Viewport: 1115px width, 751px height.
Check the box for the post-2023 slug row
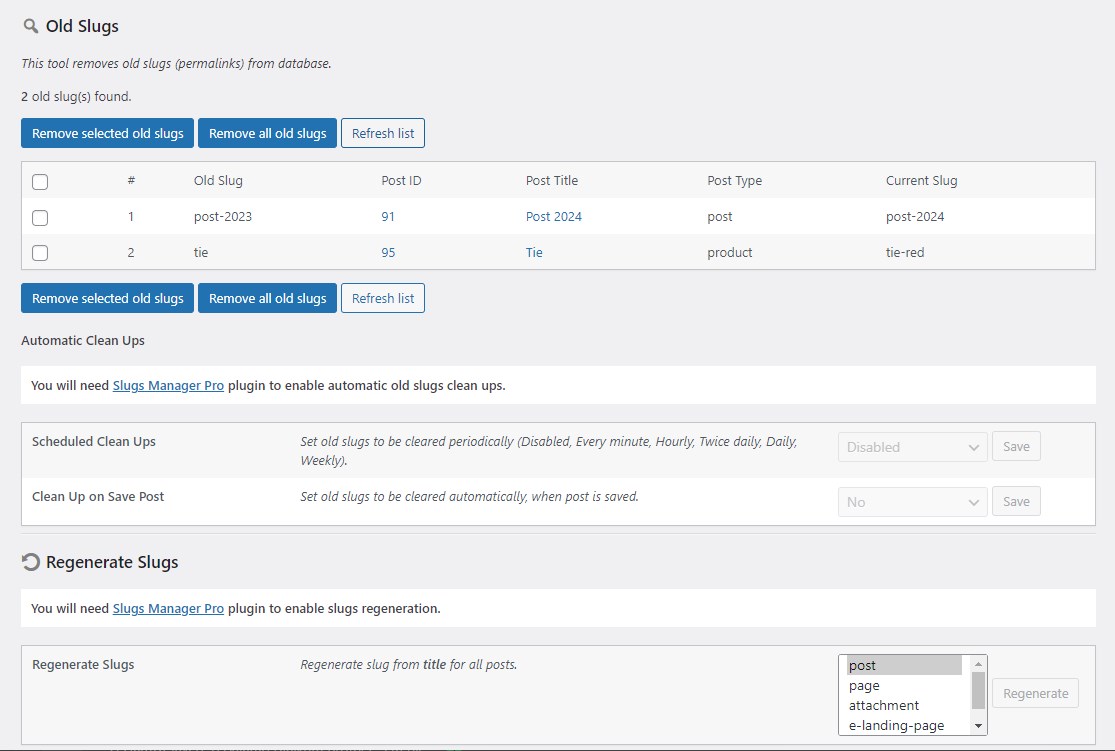tap(40, 217)
